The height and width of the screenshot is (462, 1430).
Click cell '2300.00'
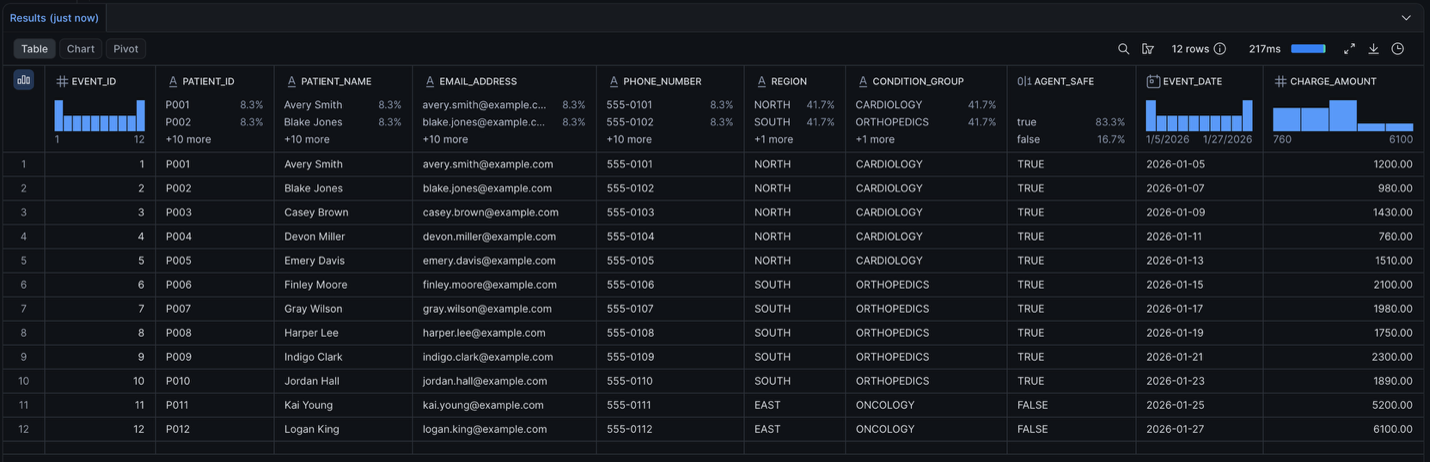tap(1343, 357)
